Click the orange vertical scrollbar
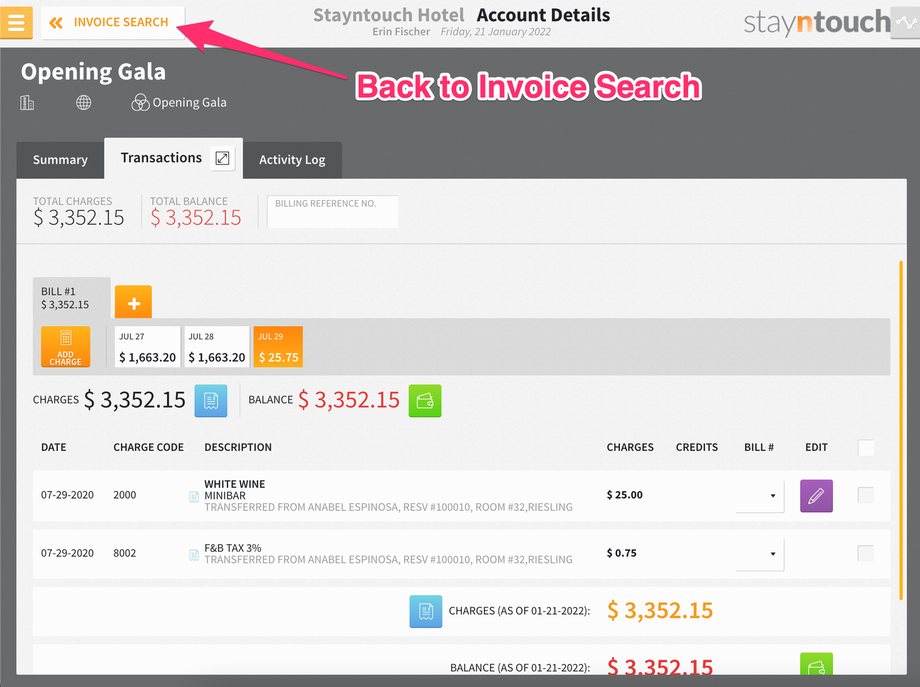The height and width of the screenshot is (687, 920). tap(901, 431)
